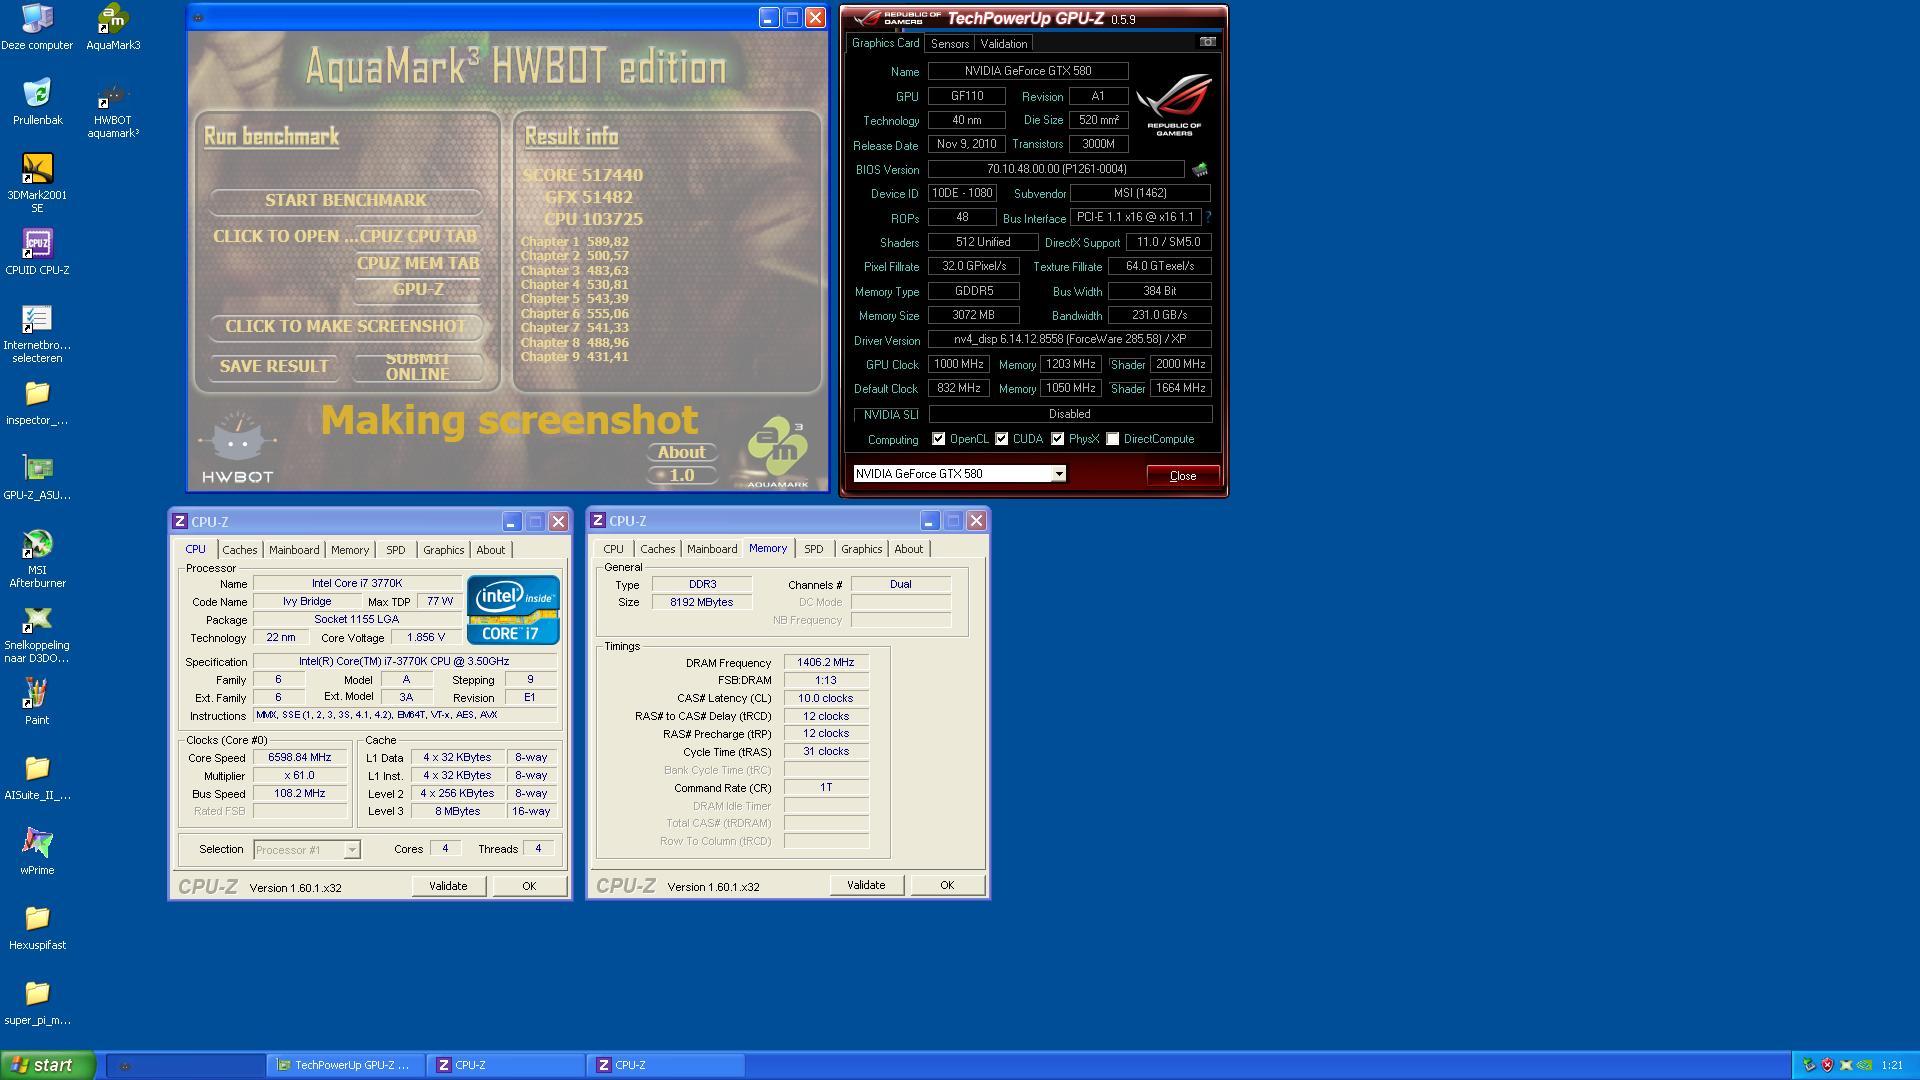The width and height of the screenshot is (1920, 1080).
Task: Open the Deze computer desktop icon
Action: coord(37,27)
